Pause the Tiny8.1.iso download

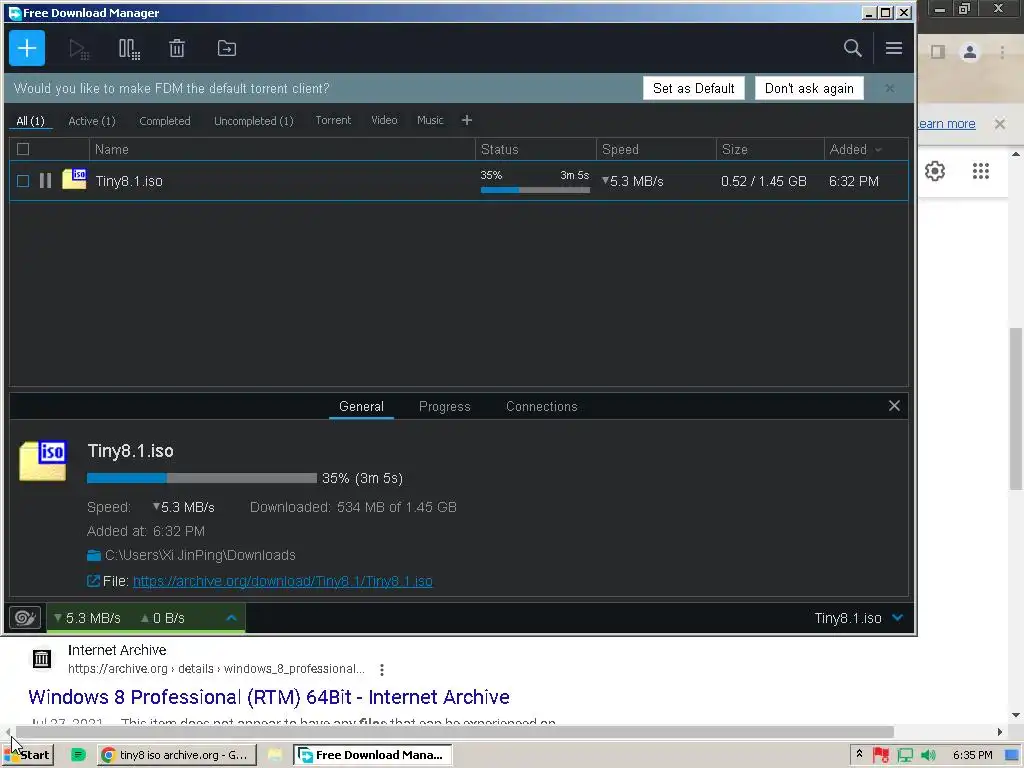45,181
